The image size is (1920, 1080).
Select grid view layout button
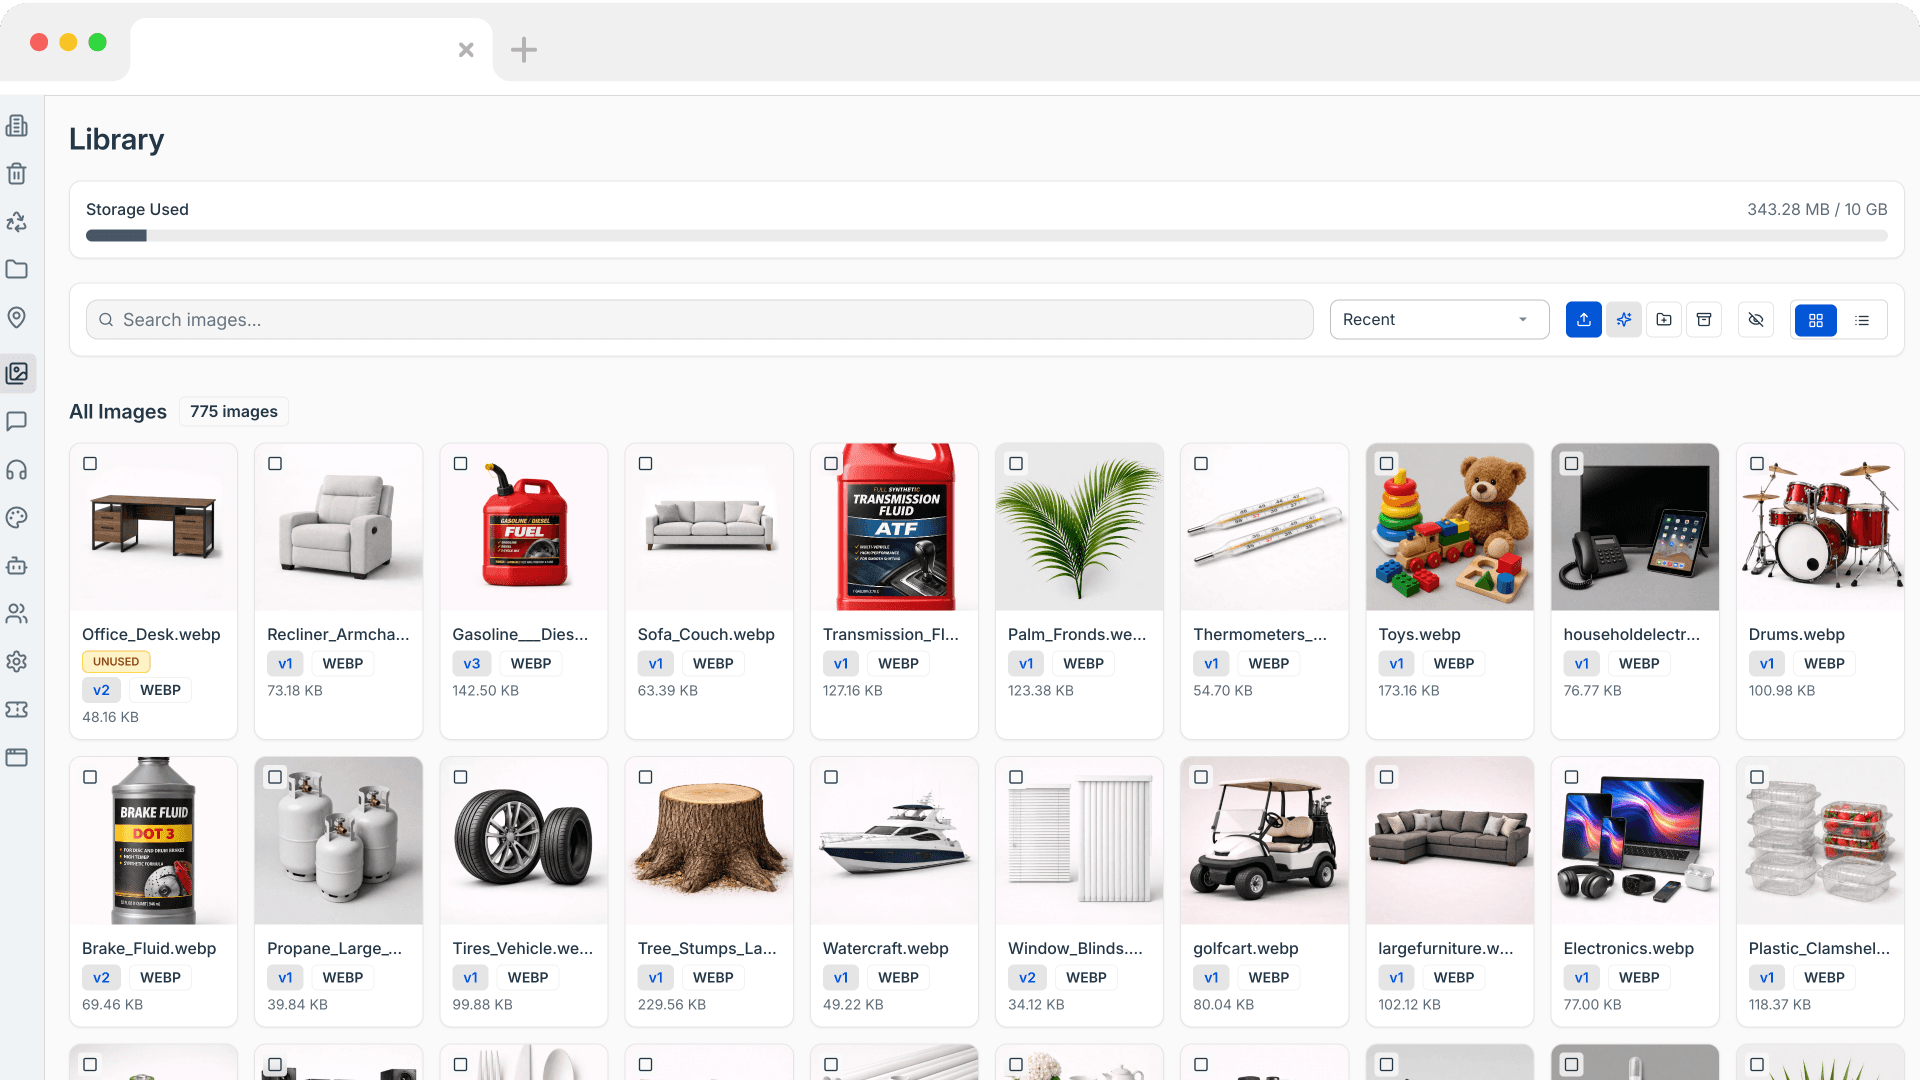(1816, 320)
